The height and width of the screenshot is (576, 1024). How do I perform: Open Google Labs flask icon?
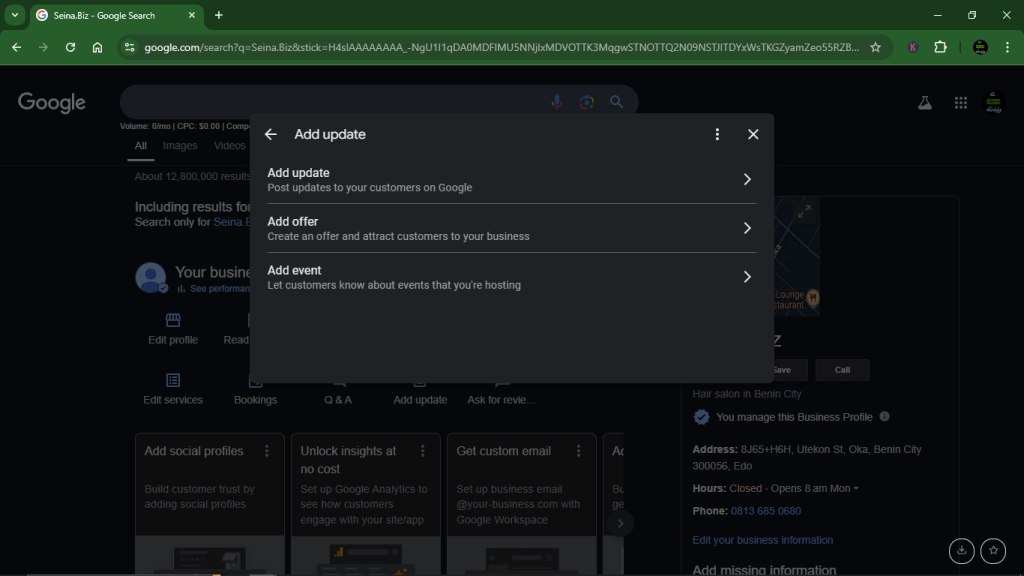(925, 101)
